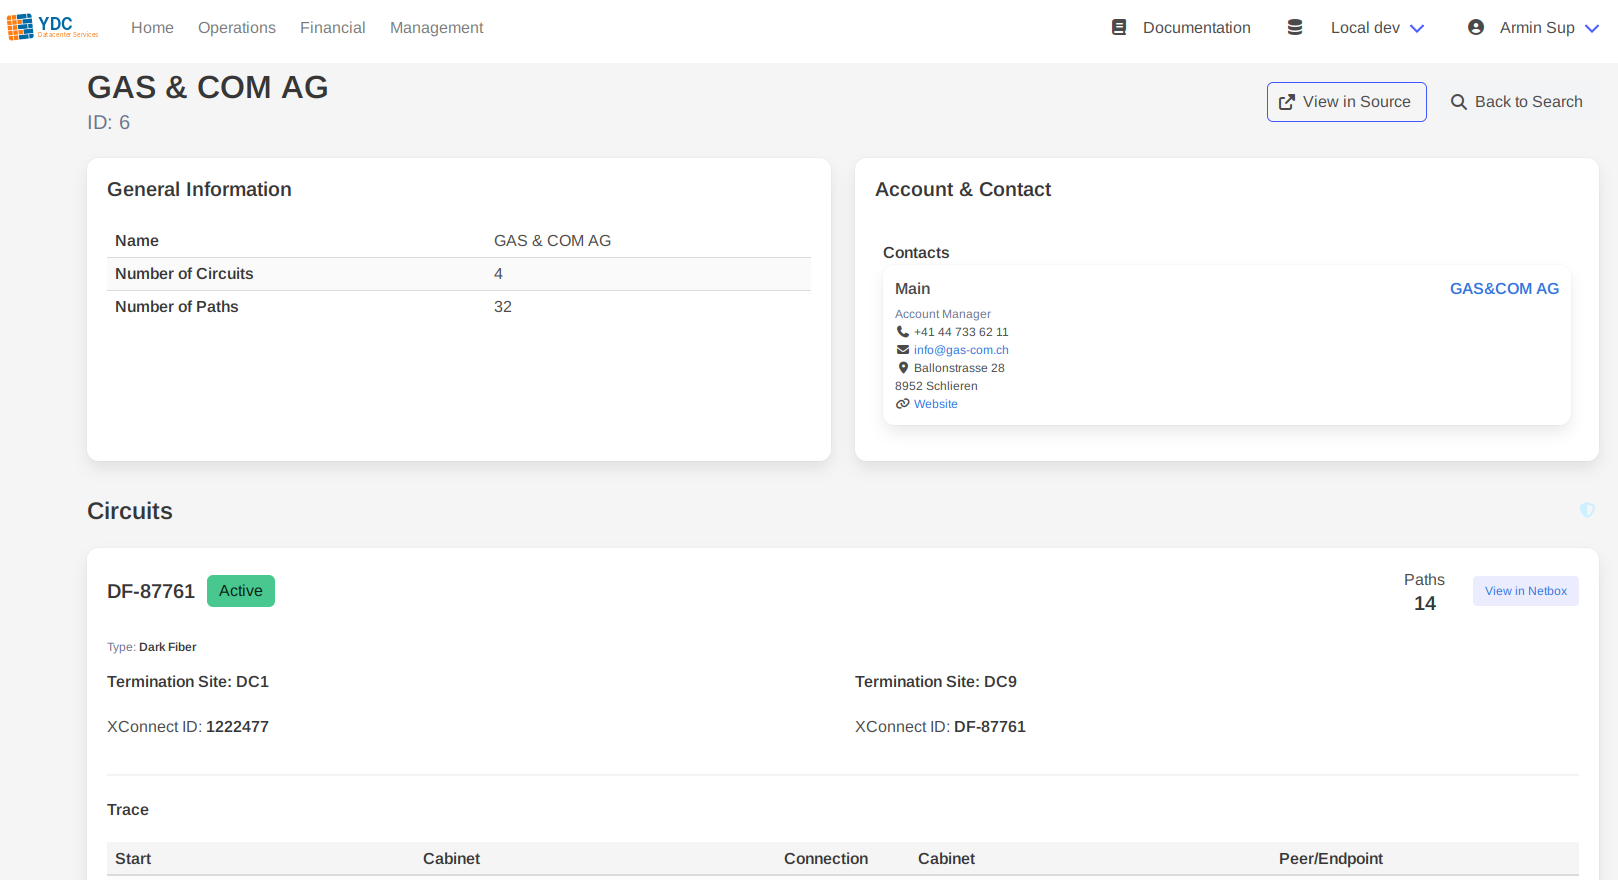Click the location pin icon by Ballonstrasse
This screenshot has height=880, width=1618.
click(903, 368)
